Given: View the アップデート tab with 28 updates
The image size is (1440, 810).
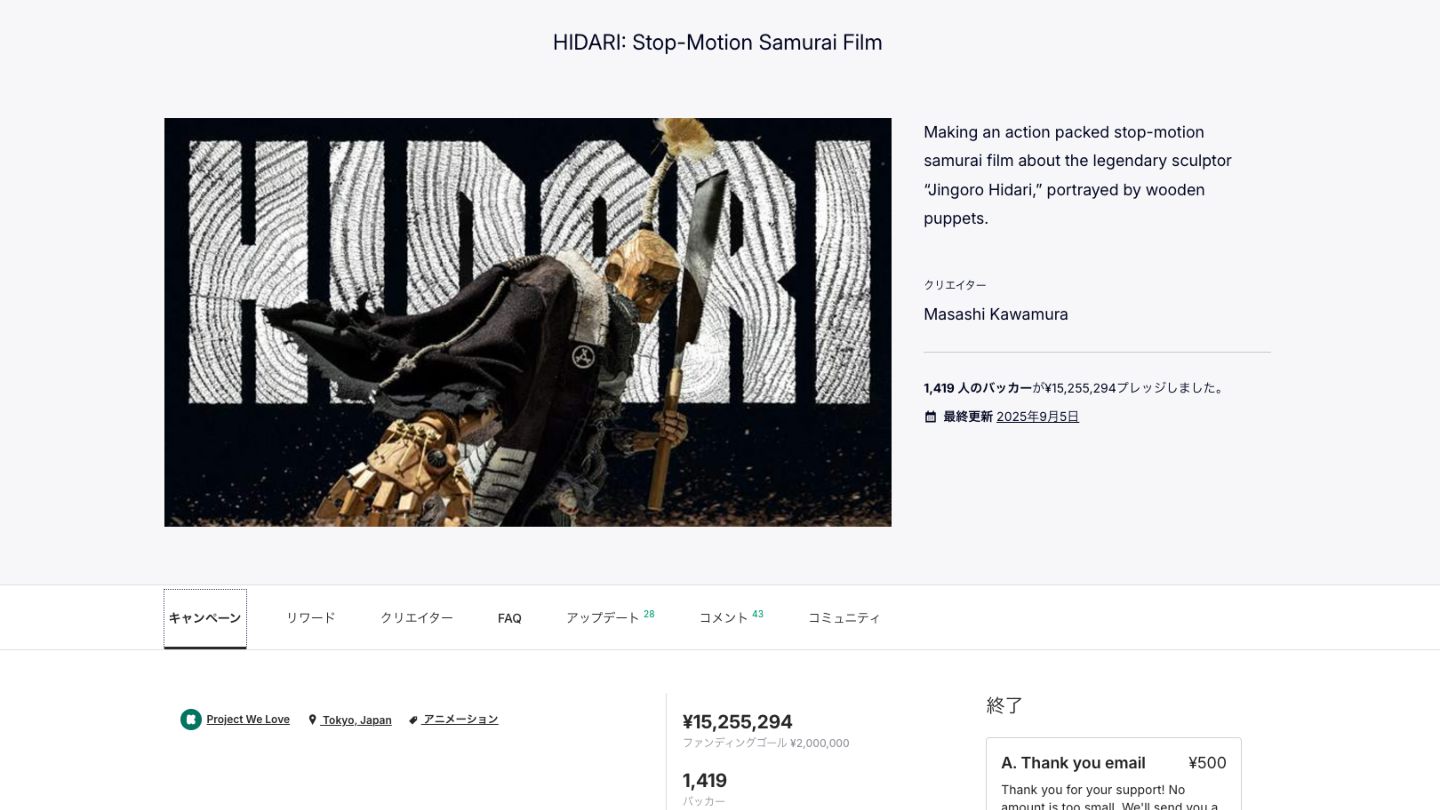Looking at the screenshot, I should [610, 618].
